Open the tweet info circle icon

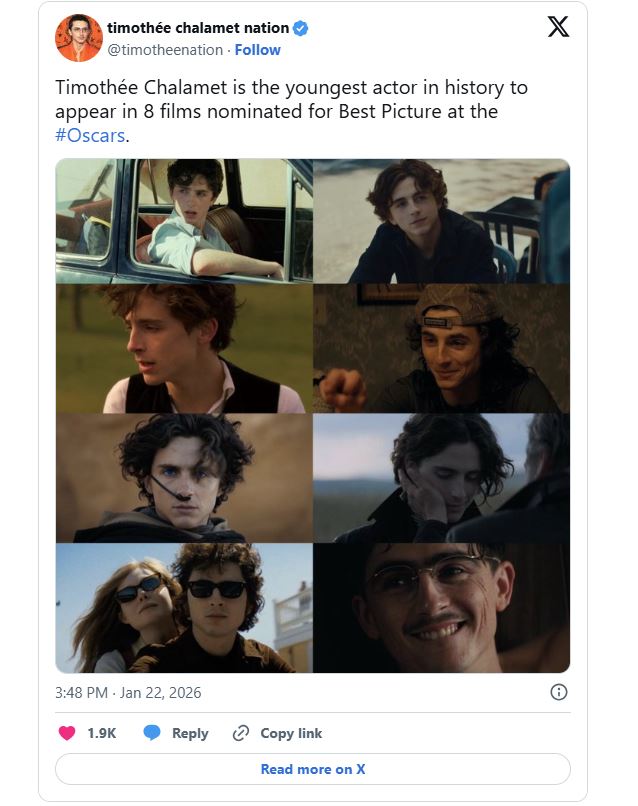pos(559,692)
